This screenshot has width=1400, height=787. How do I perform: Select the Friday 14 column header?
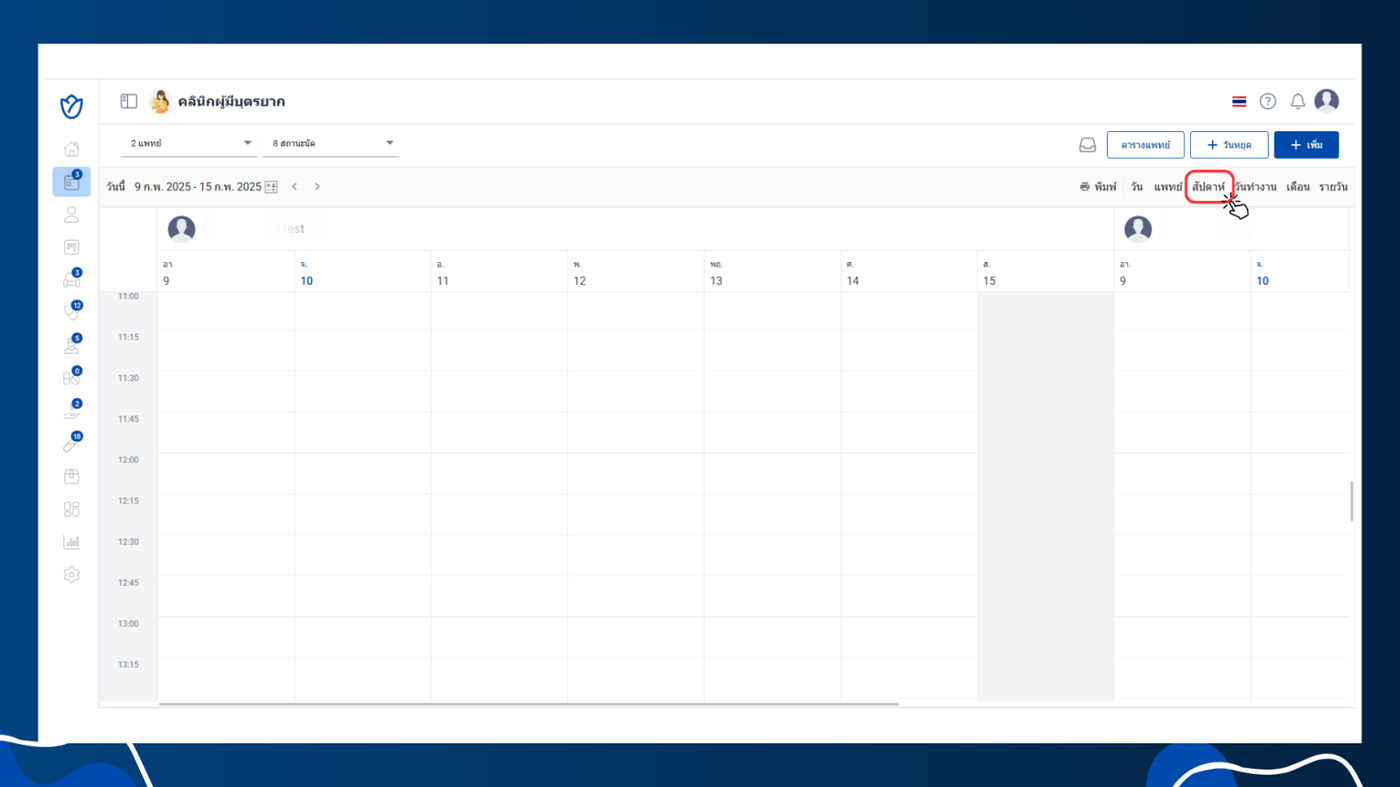tap(909, 272)
